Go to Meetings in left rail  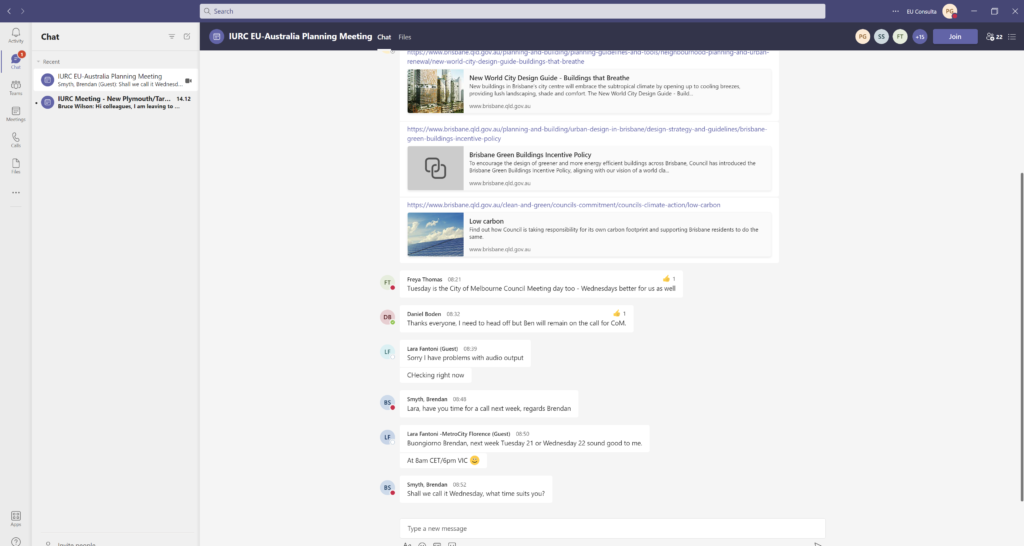pos(15,113)
